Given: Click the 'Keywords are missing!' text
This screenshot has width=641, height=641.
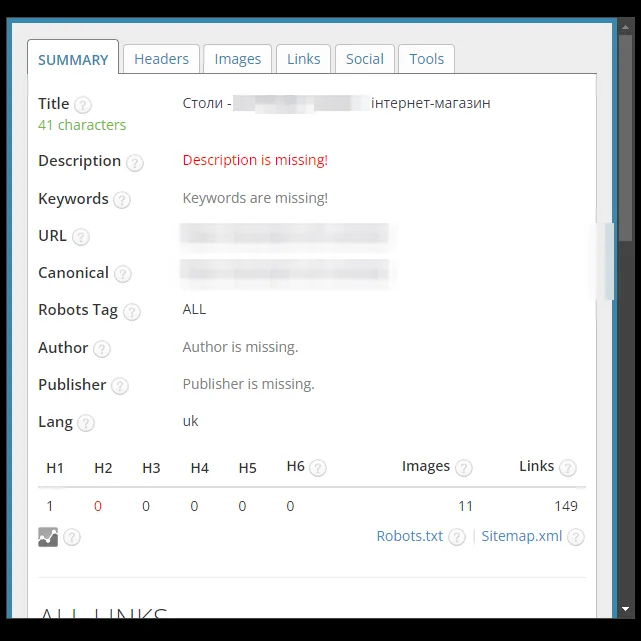Looking at the screenshot, I should point(255,198).
